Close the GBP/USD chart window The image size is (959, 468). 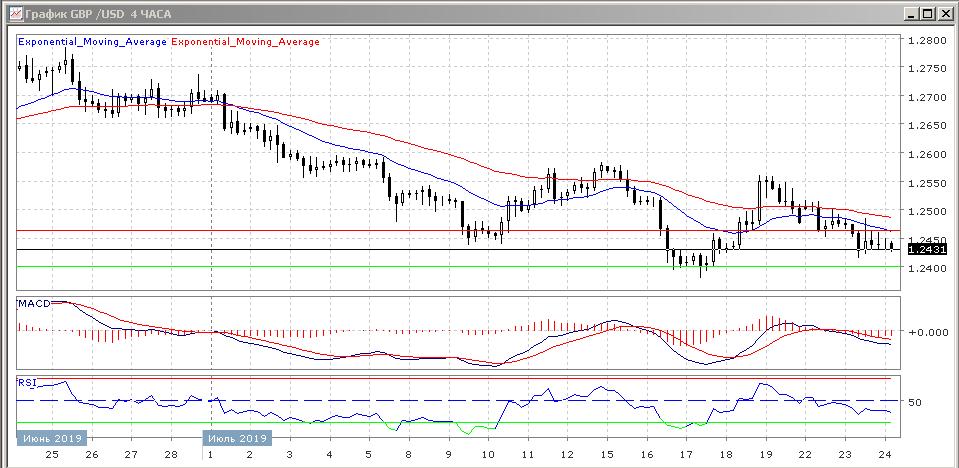[944, 13]
